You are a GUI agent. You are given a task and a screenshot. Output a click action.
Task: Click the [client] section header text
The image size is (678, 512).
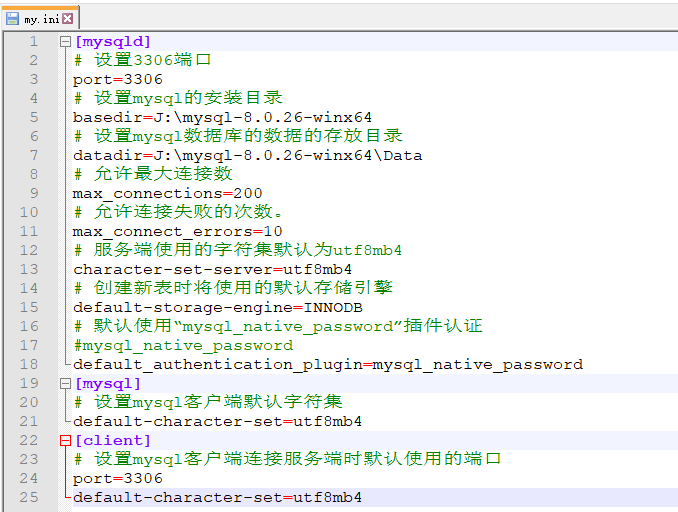click(113, 441)
